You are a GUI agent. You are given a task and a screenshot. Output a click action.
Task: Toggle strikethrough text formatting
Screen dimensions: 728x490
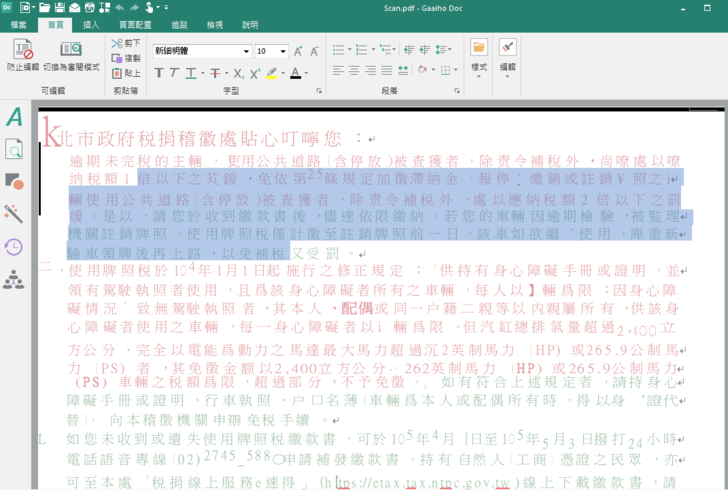(x=215, y=73)
